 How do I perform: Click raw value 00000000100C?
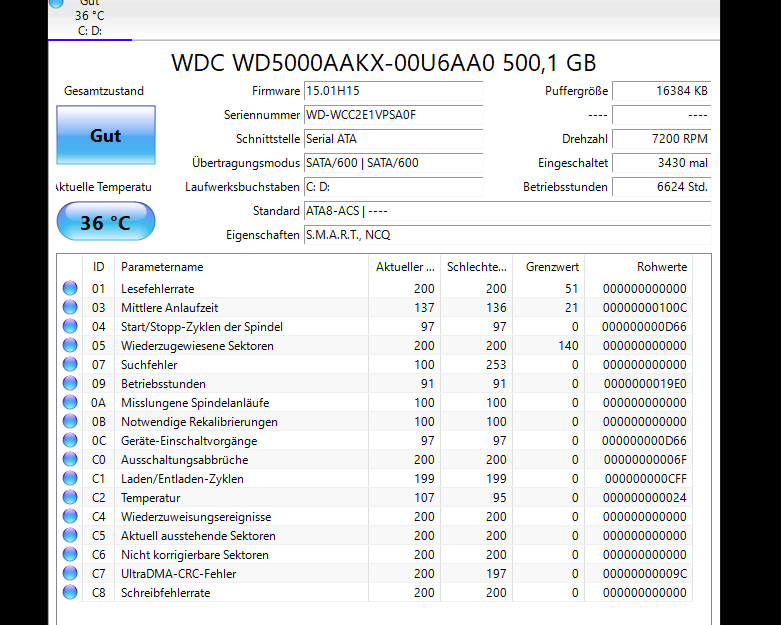(x=645, y=308)
